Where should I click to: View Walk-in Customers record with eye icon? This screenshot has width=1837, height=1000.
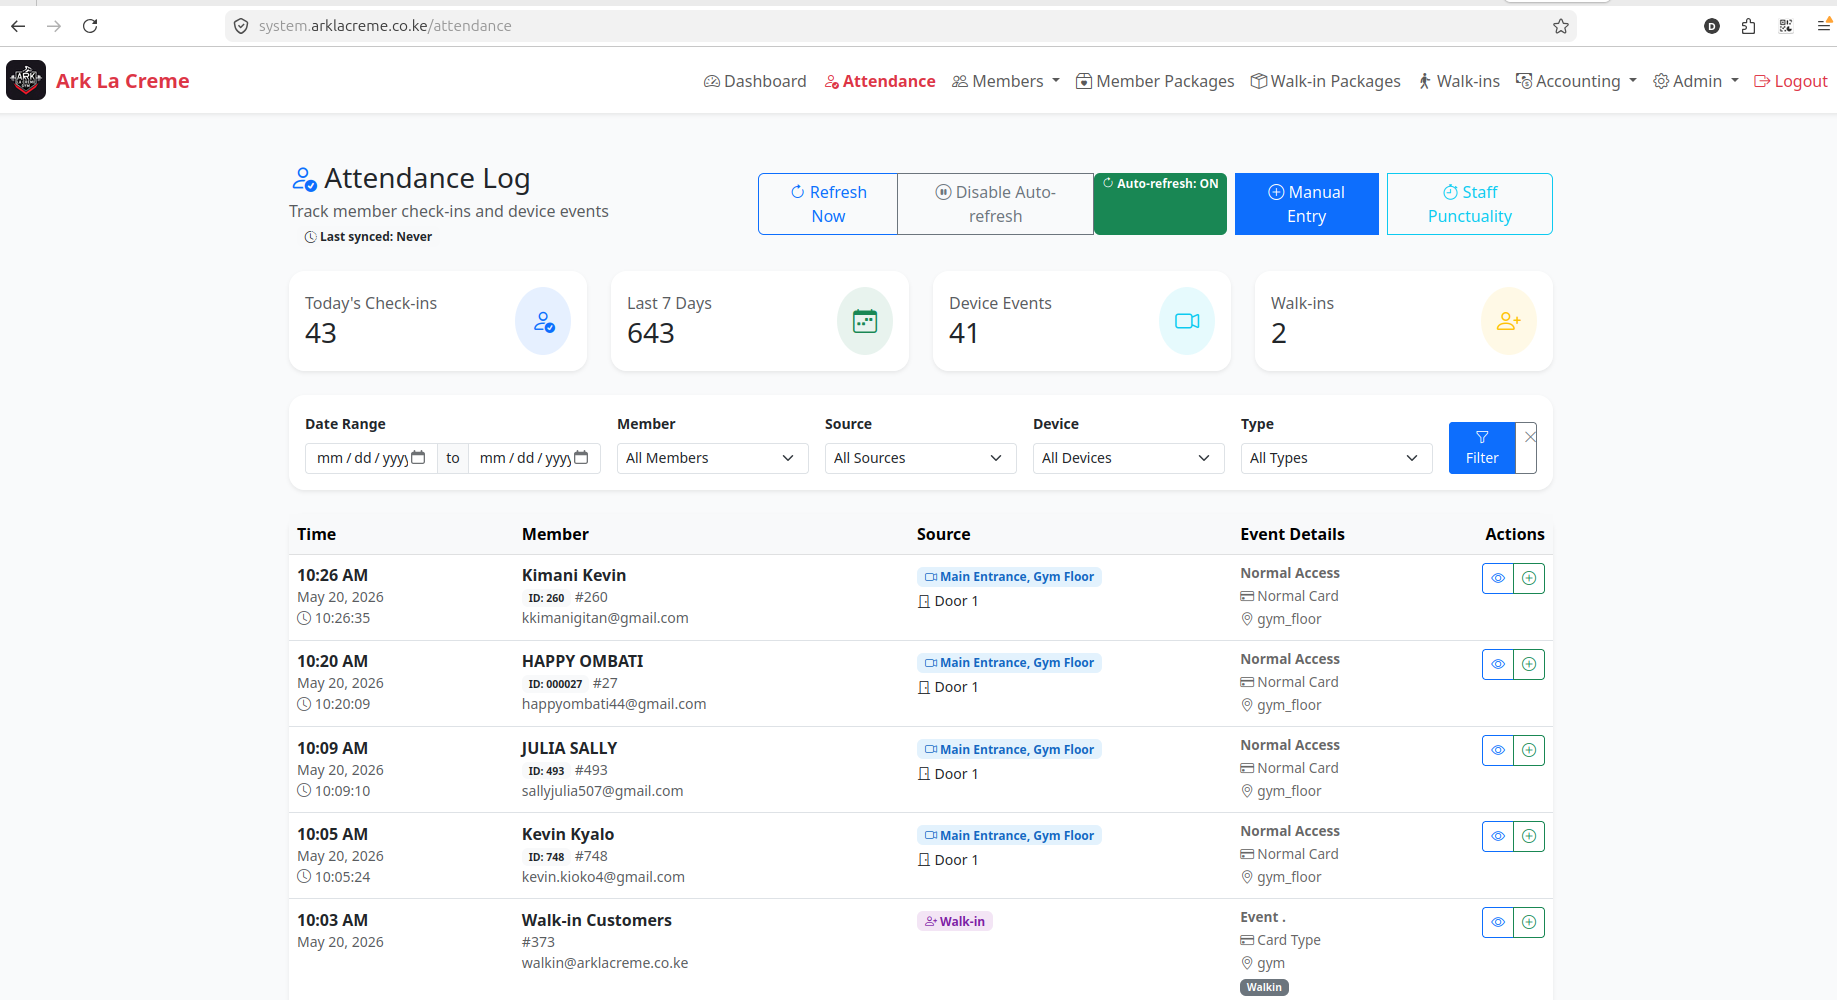(1498, 922)
